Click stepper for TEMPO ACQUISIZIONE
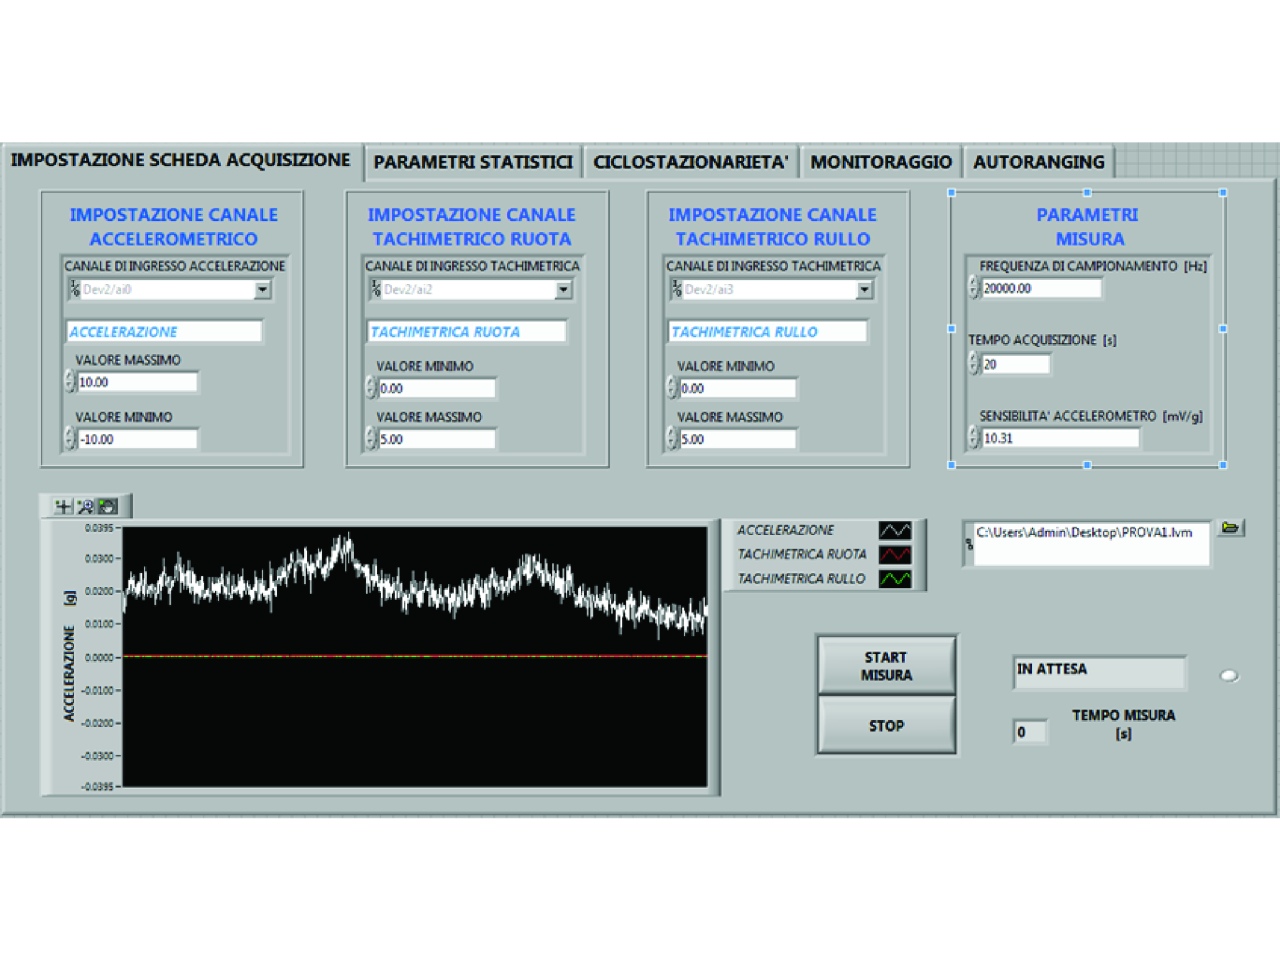This screenshot has height=960, width=1280. pos(974,364)
